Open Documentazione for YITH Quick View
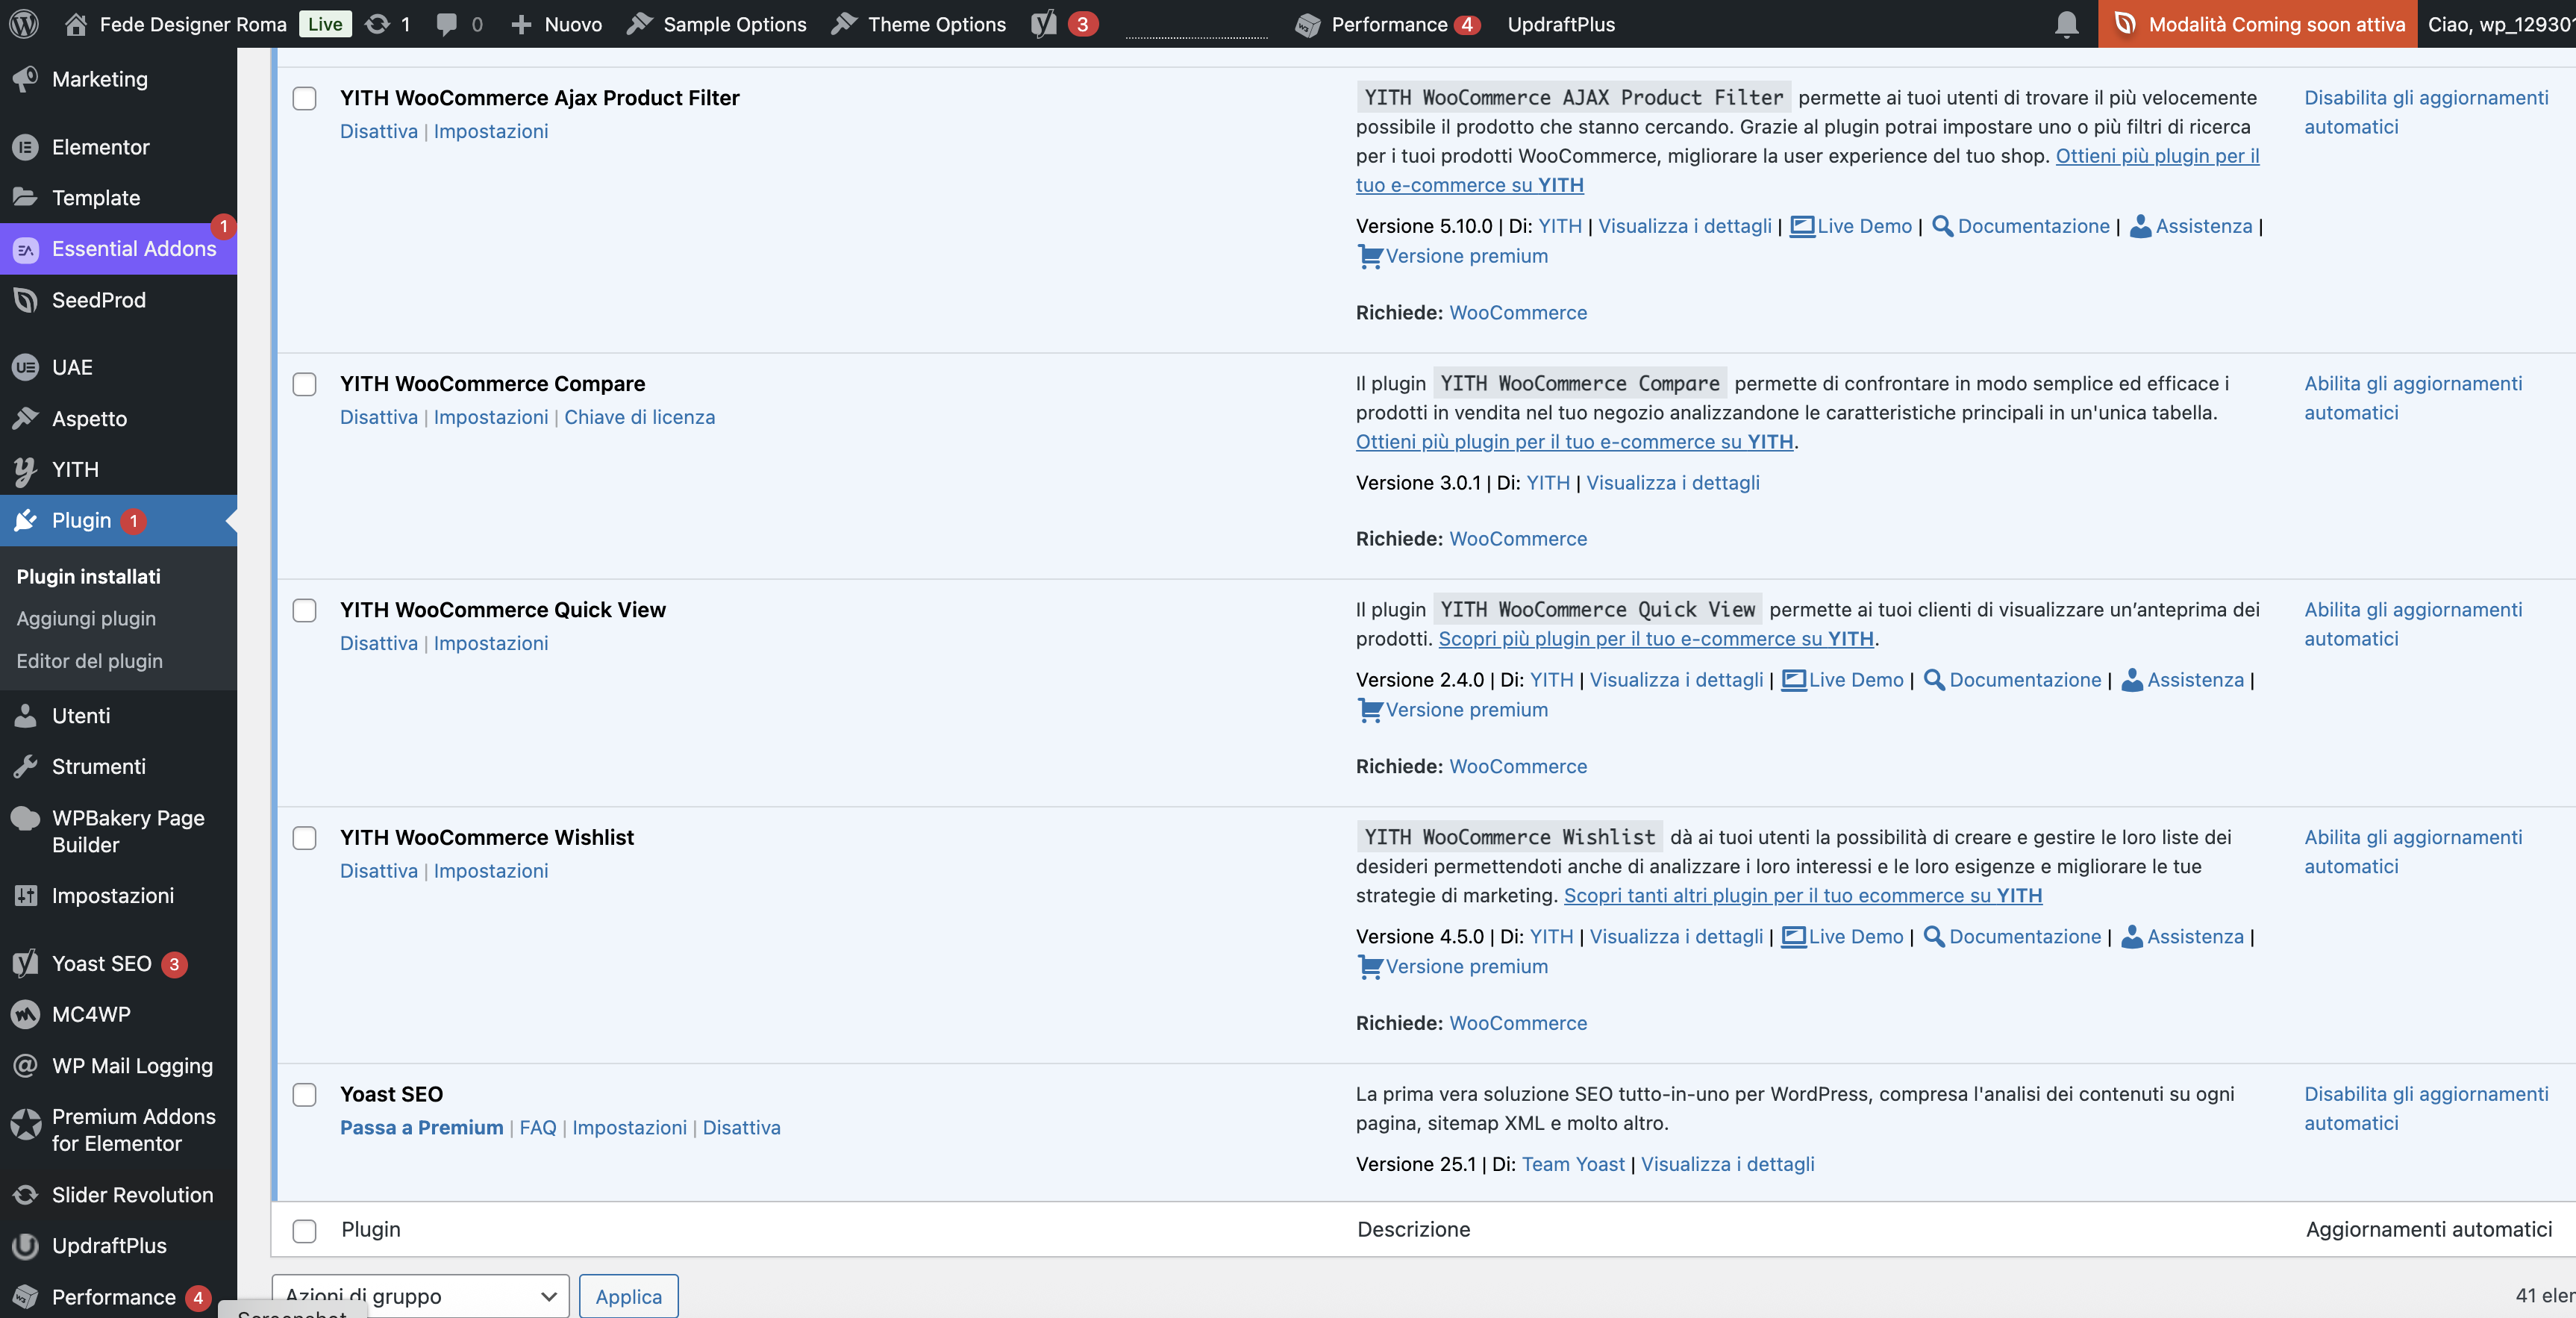 2013,679
